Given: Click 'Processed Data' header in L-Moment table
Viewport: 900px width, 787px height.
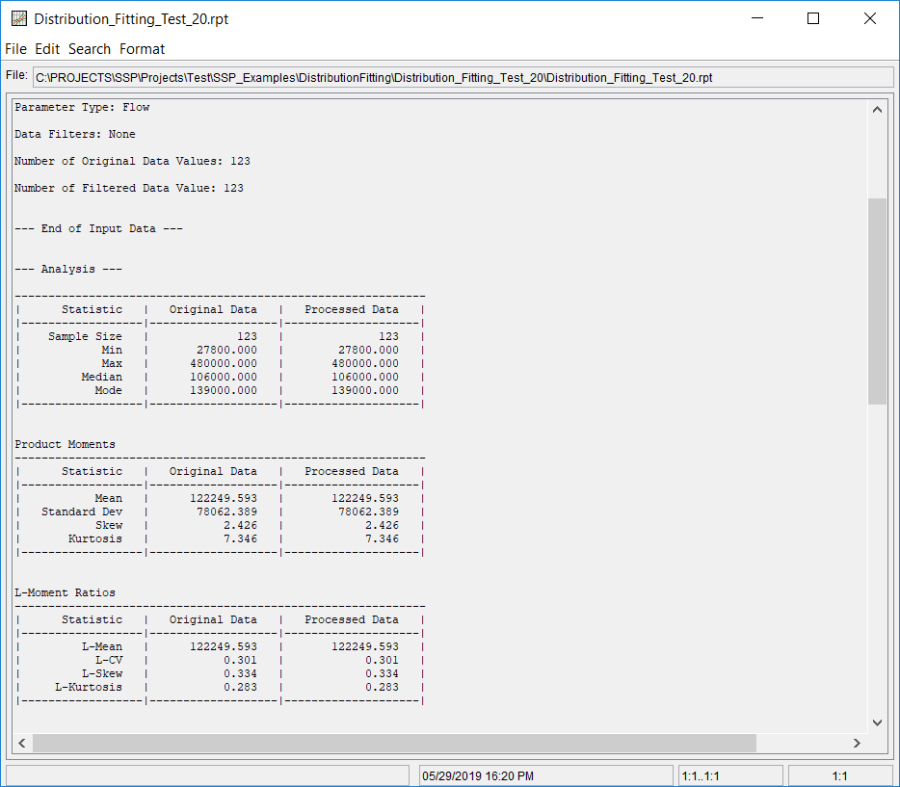Looking at the screenshot, I should [351, 619].
